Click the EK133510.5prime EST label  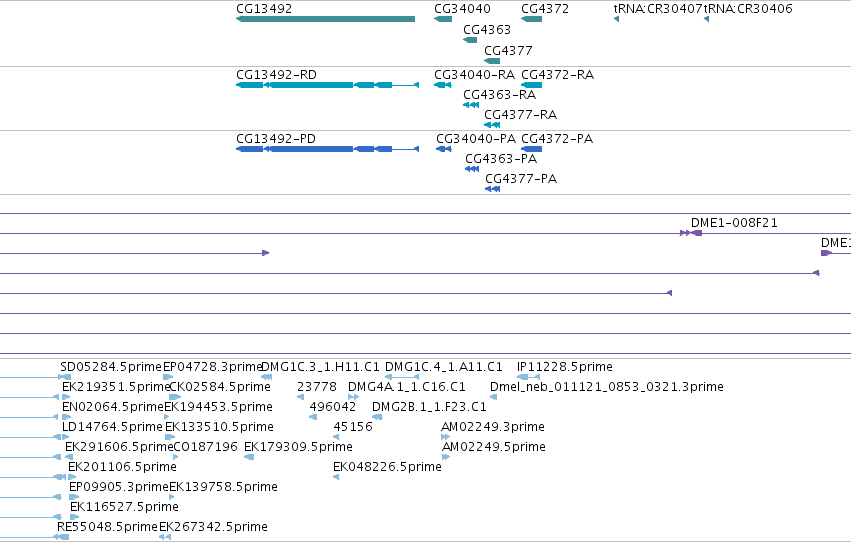point(219,427)
